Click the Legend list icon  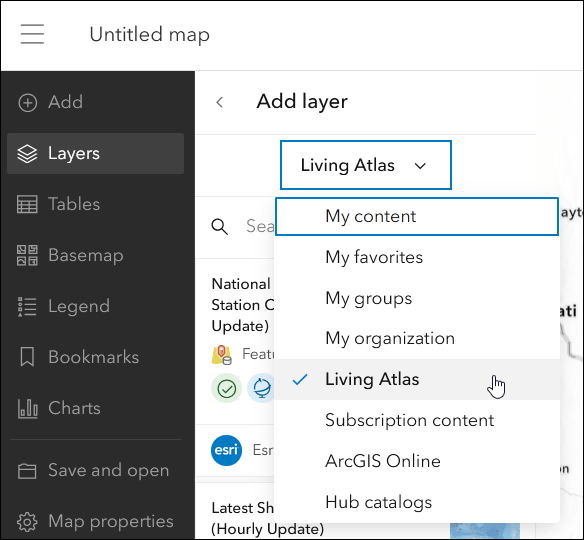pyautogui.click(x=27, y=306)
